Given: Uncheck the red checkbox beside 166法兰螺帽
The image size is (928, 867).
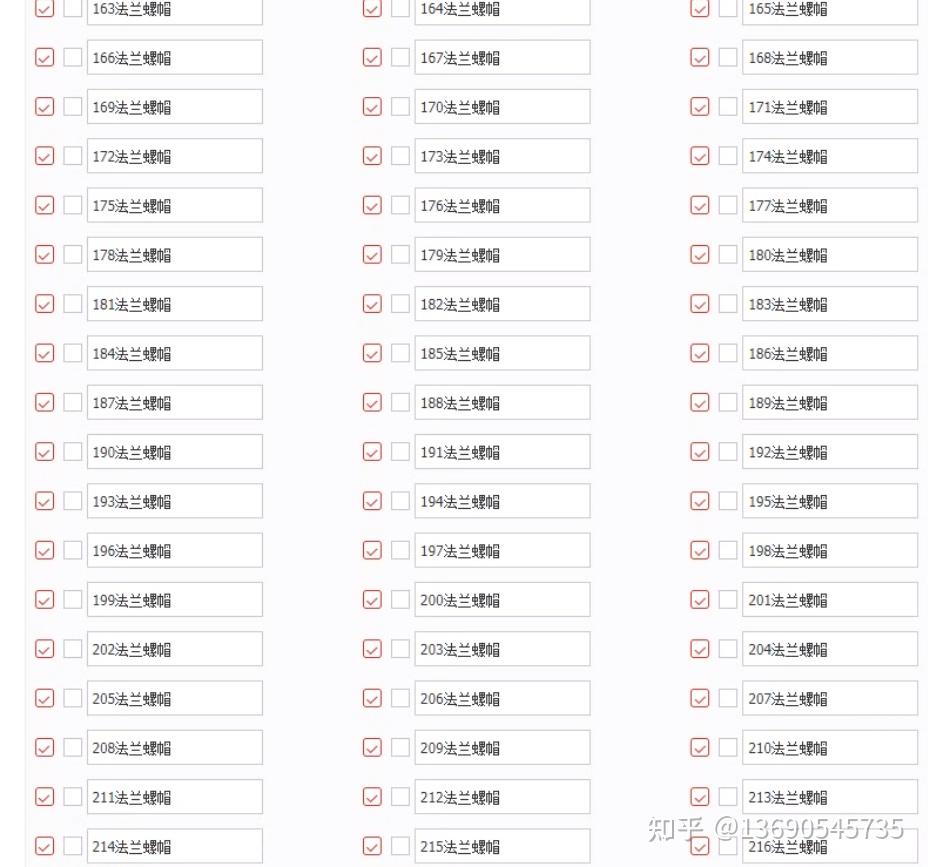Looking at the screenshot, I should click(x=44, y=57).
